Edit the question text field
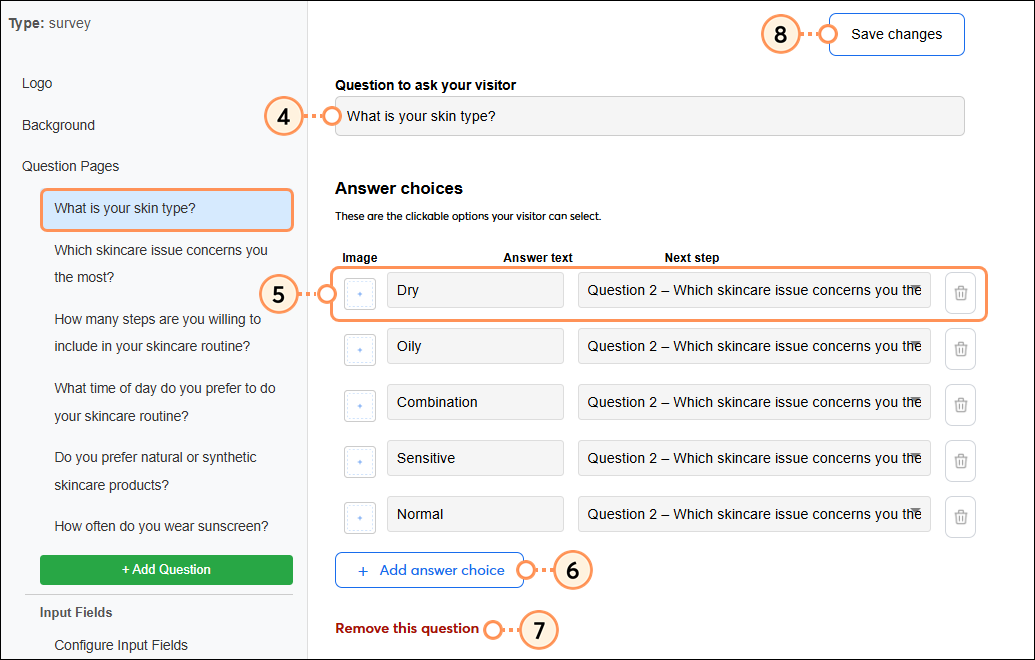Screen dimensions: 1035x660 (x=650, y=116)
